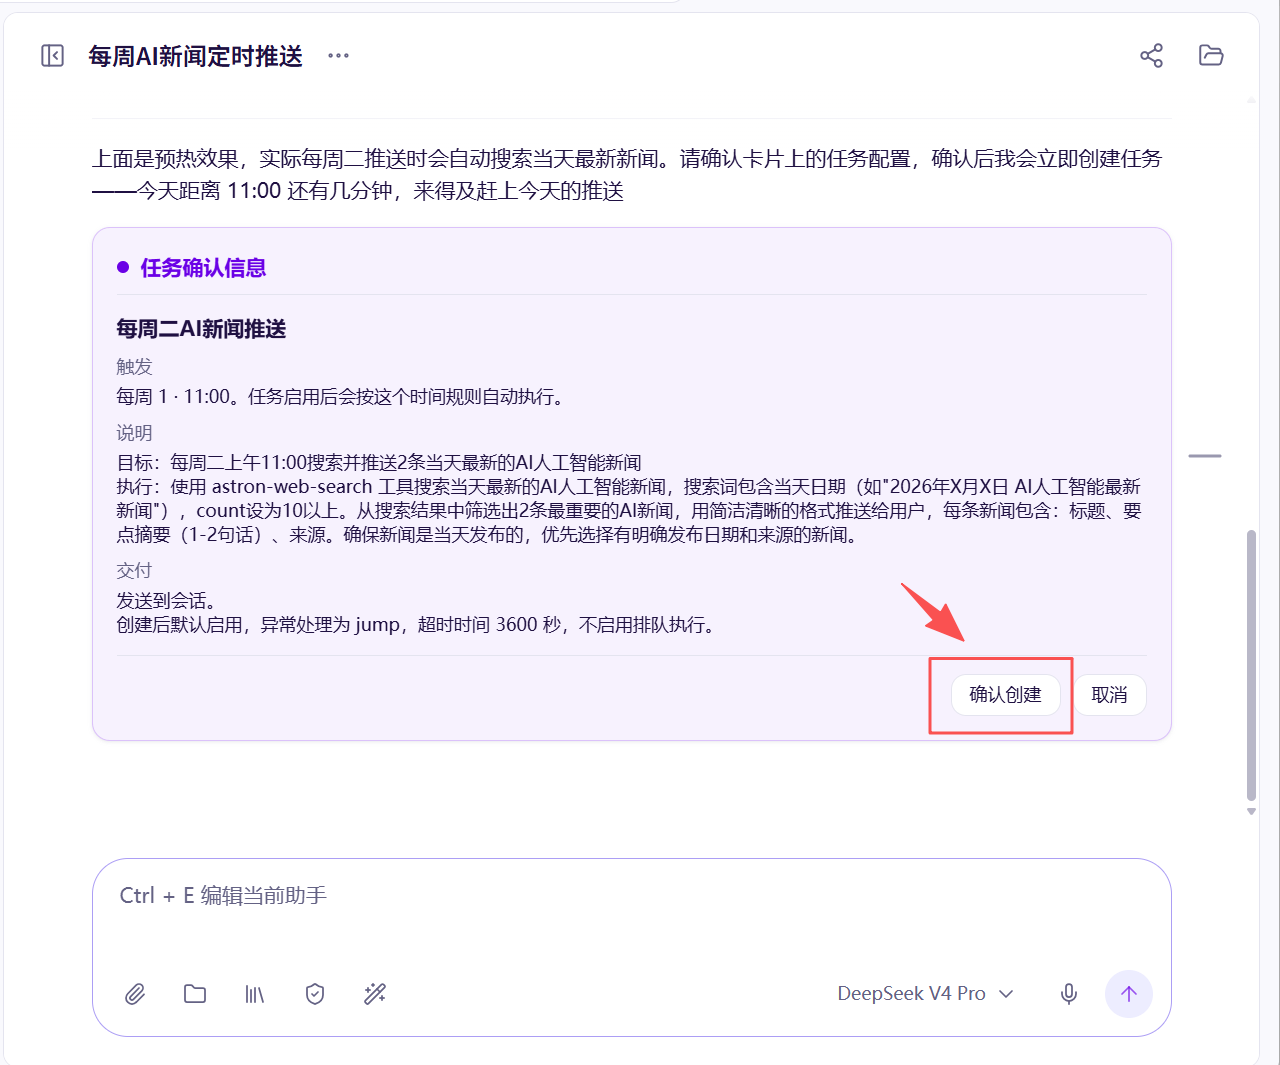
Task: Click the delivery text 发送到会话。
Action: pos(166,601)
